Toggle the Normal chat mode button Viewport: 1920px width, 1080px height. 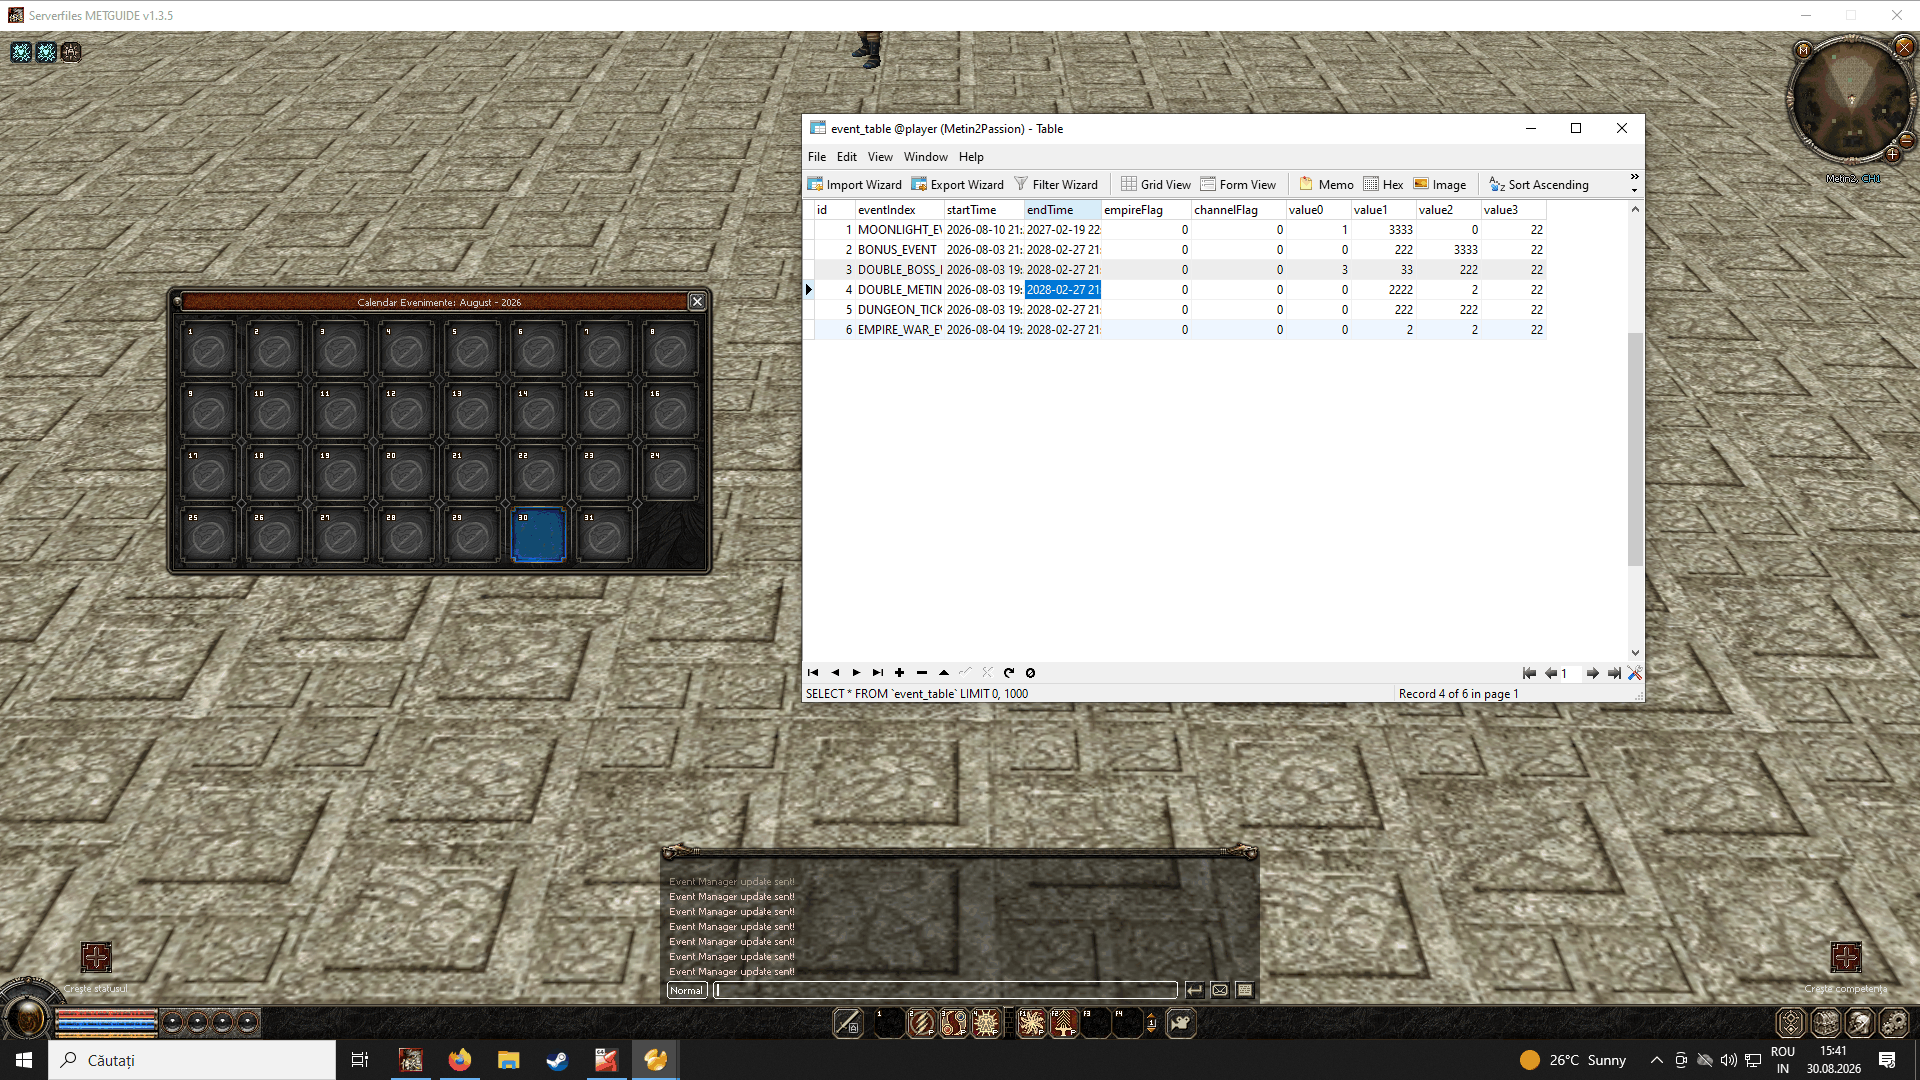pyautogui.click(x=687, y=990)
